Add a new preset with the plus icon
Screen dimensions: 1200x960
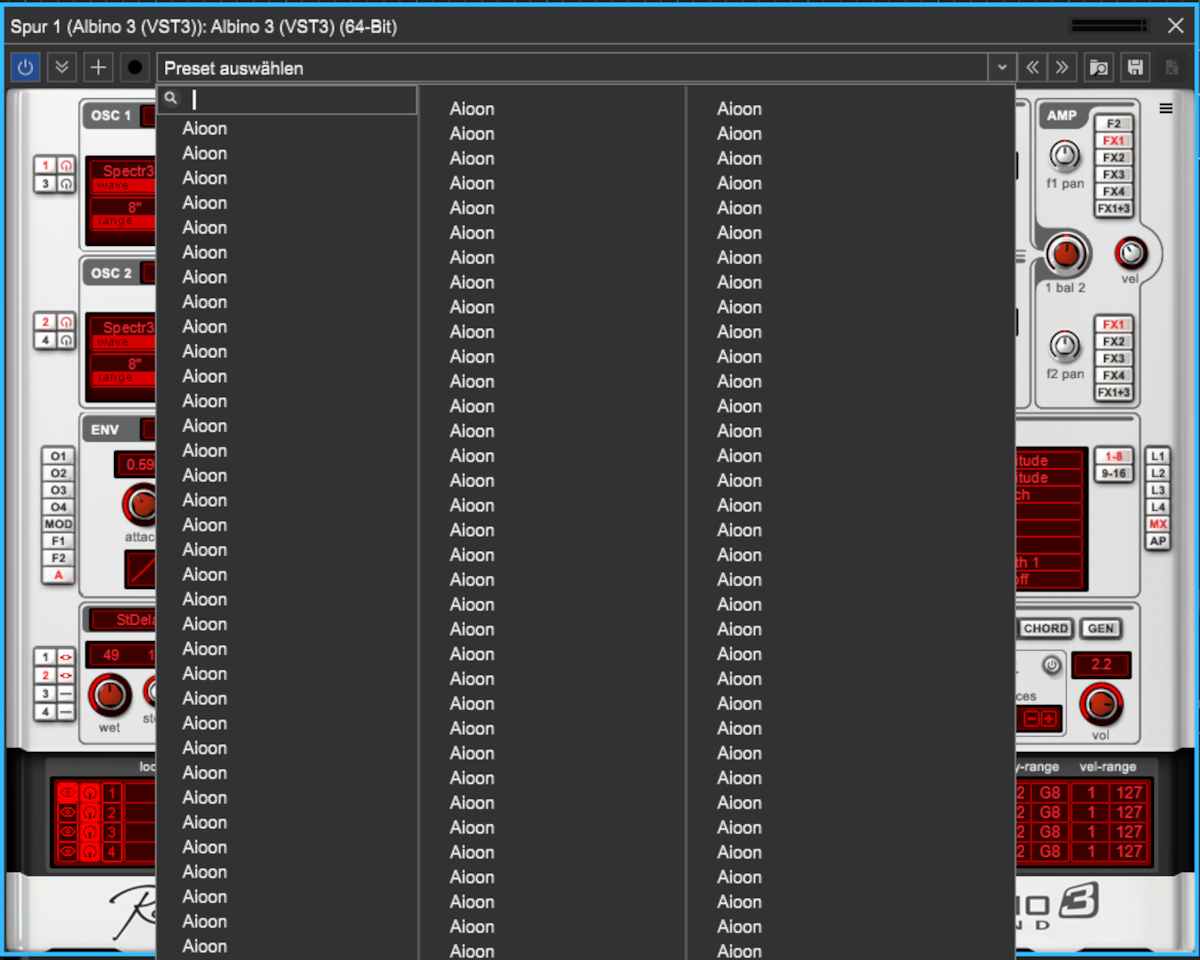(98, 68)
